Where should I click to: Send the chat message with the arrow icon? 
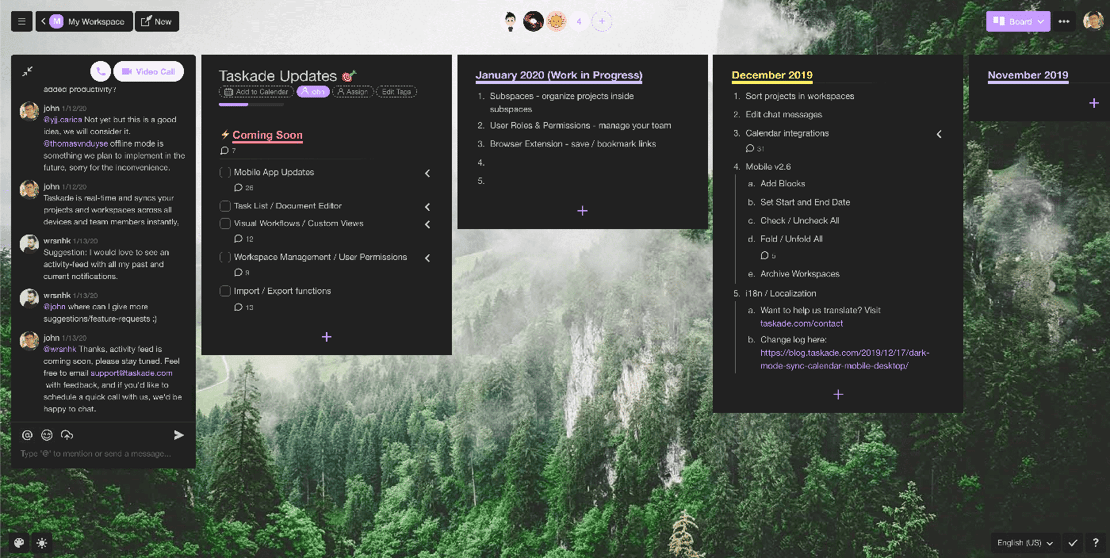click(179, 435)
